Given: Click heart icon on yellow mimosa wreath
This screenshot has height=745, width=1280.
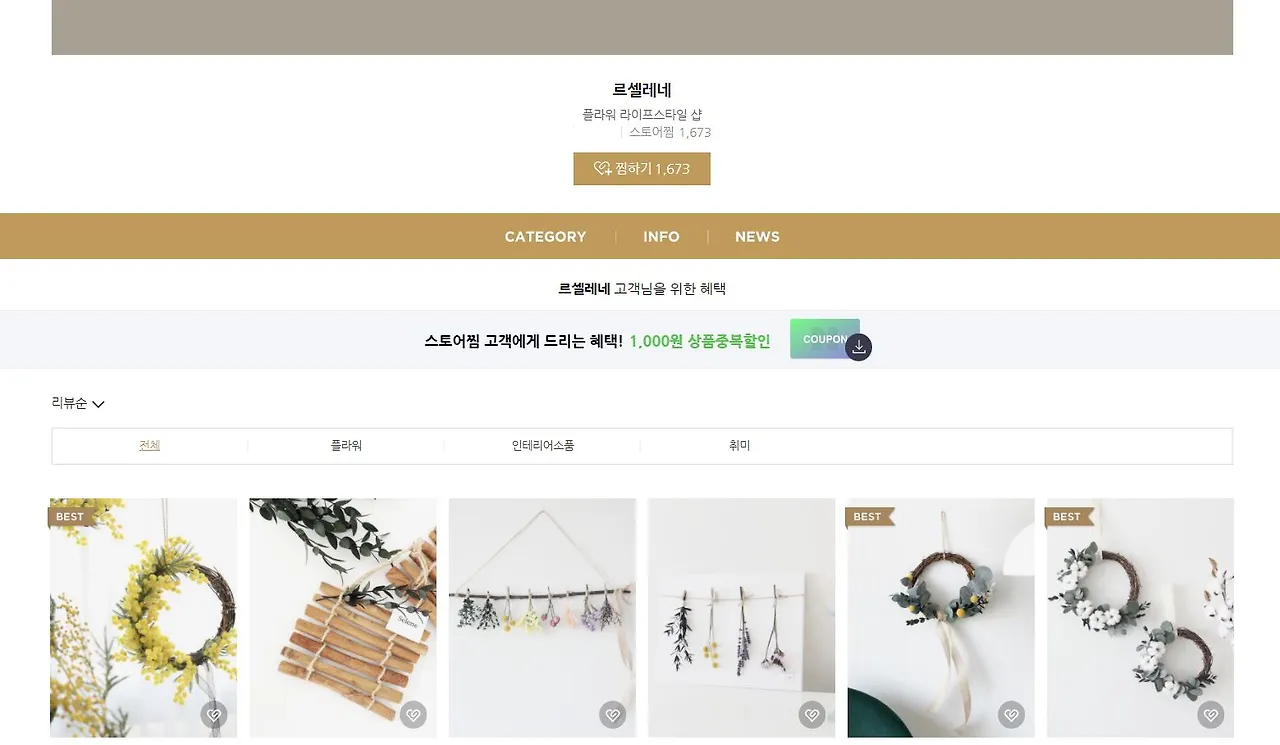Looking at the screenshot, I should tap(214, 715).
